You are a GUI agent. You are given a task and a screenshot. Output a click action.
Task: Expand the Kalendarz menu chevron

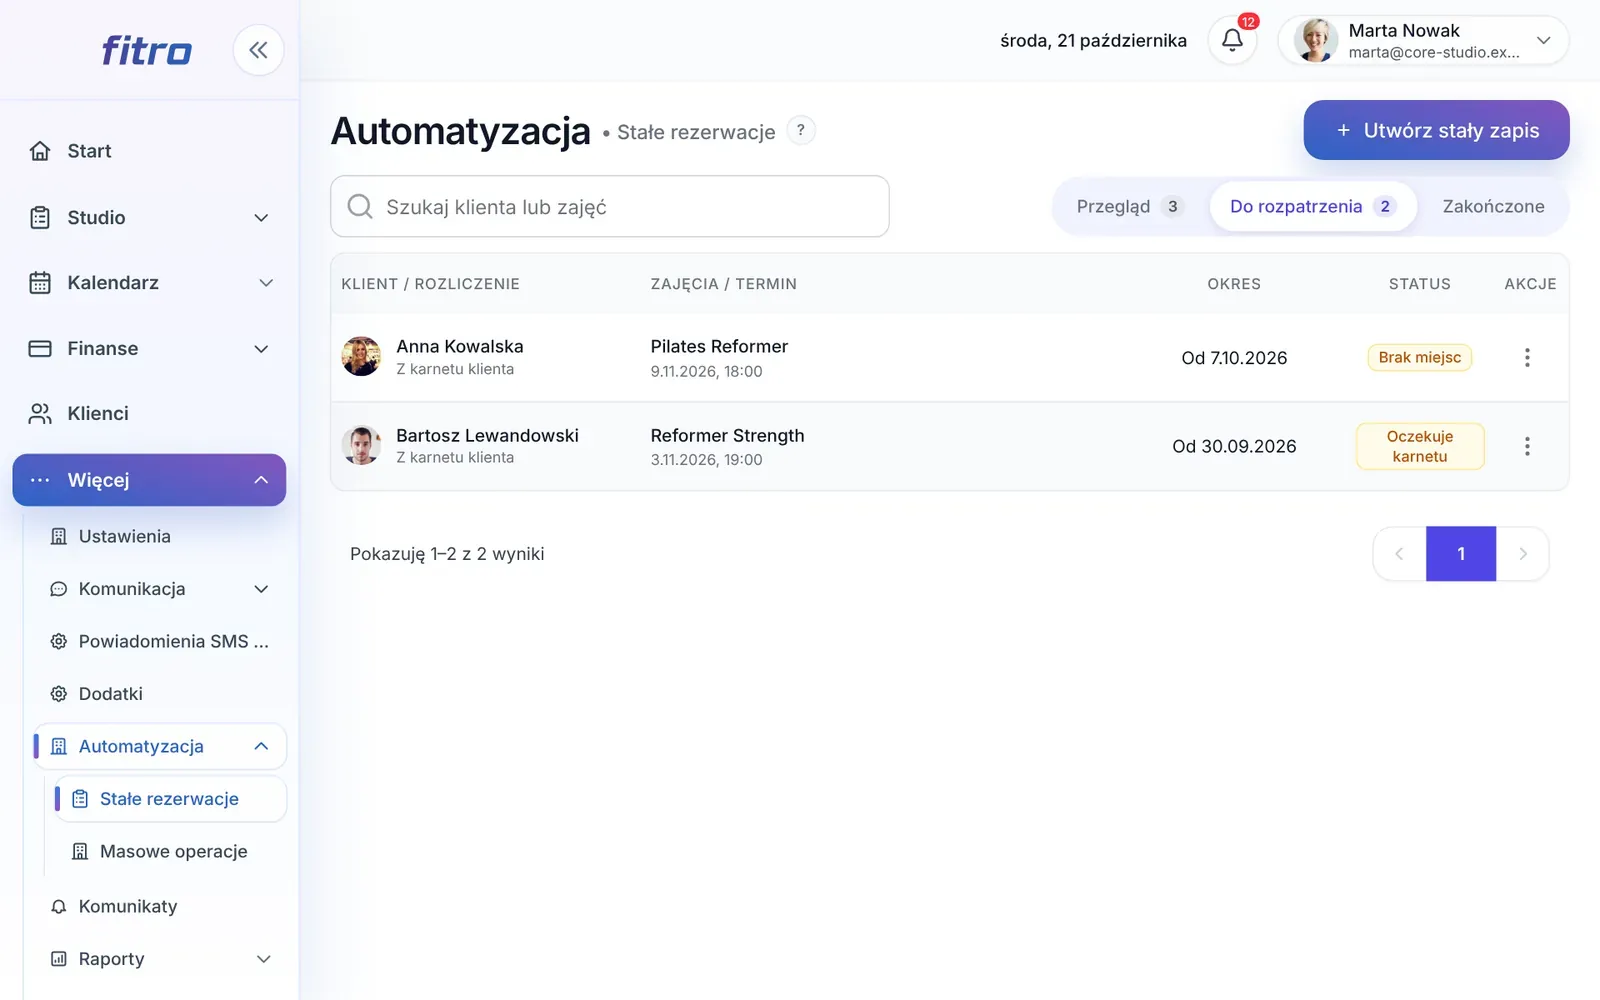(x=266, y=283)
